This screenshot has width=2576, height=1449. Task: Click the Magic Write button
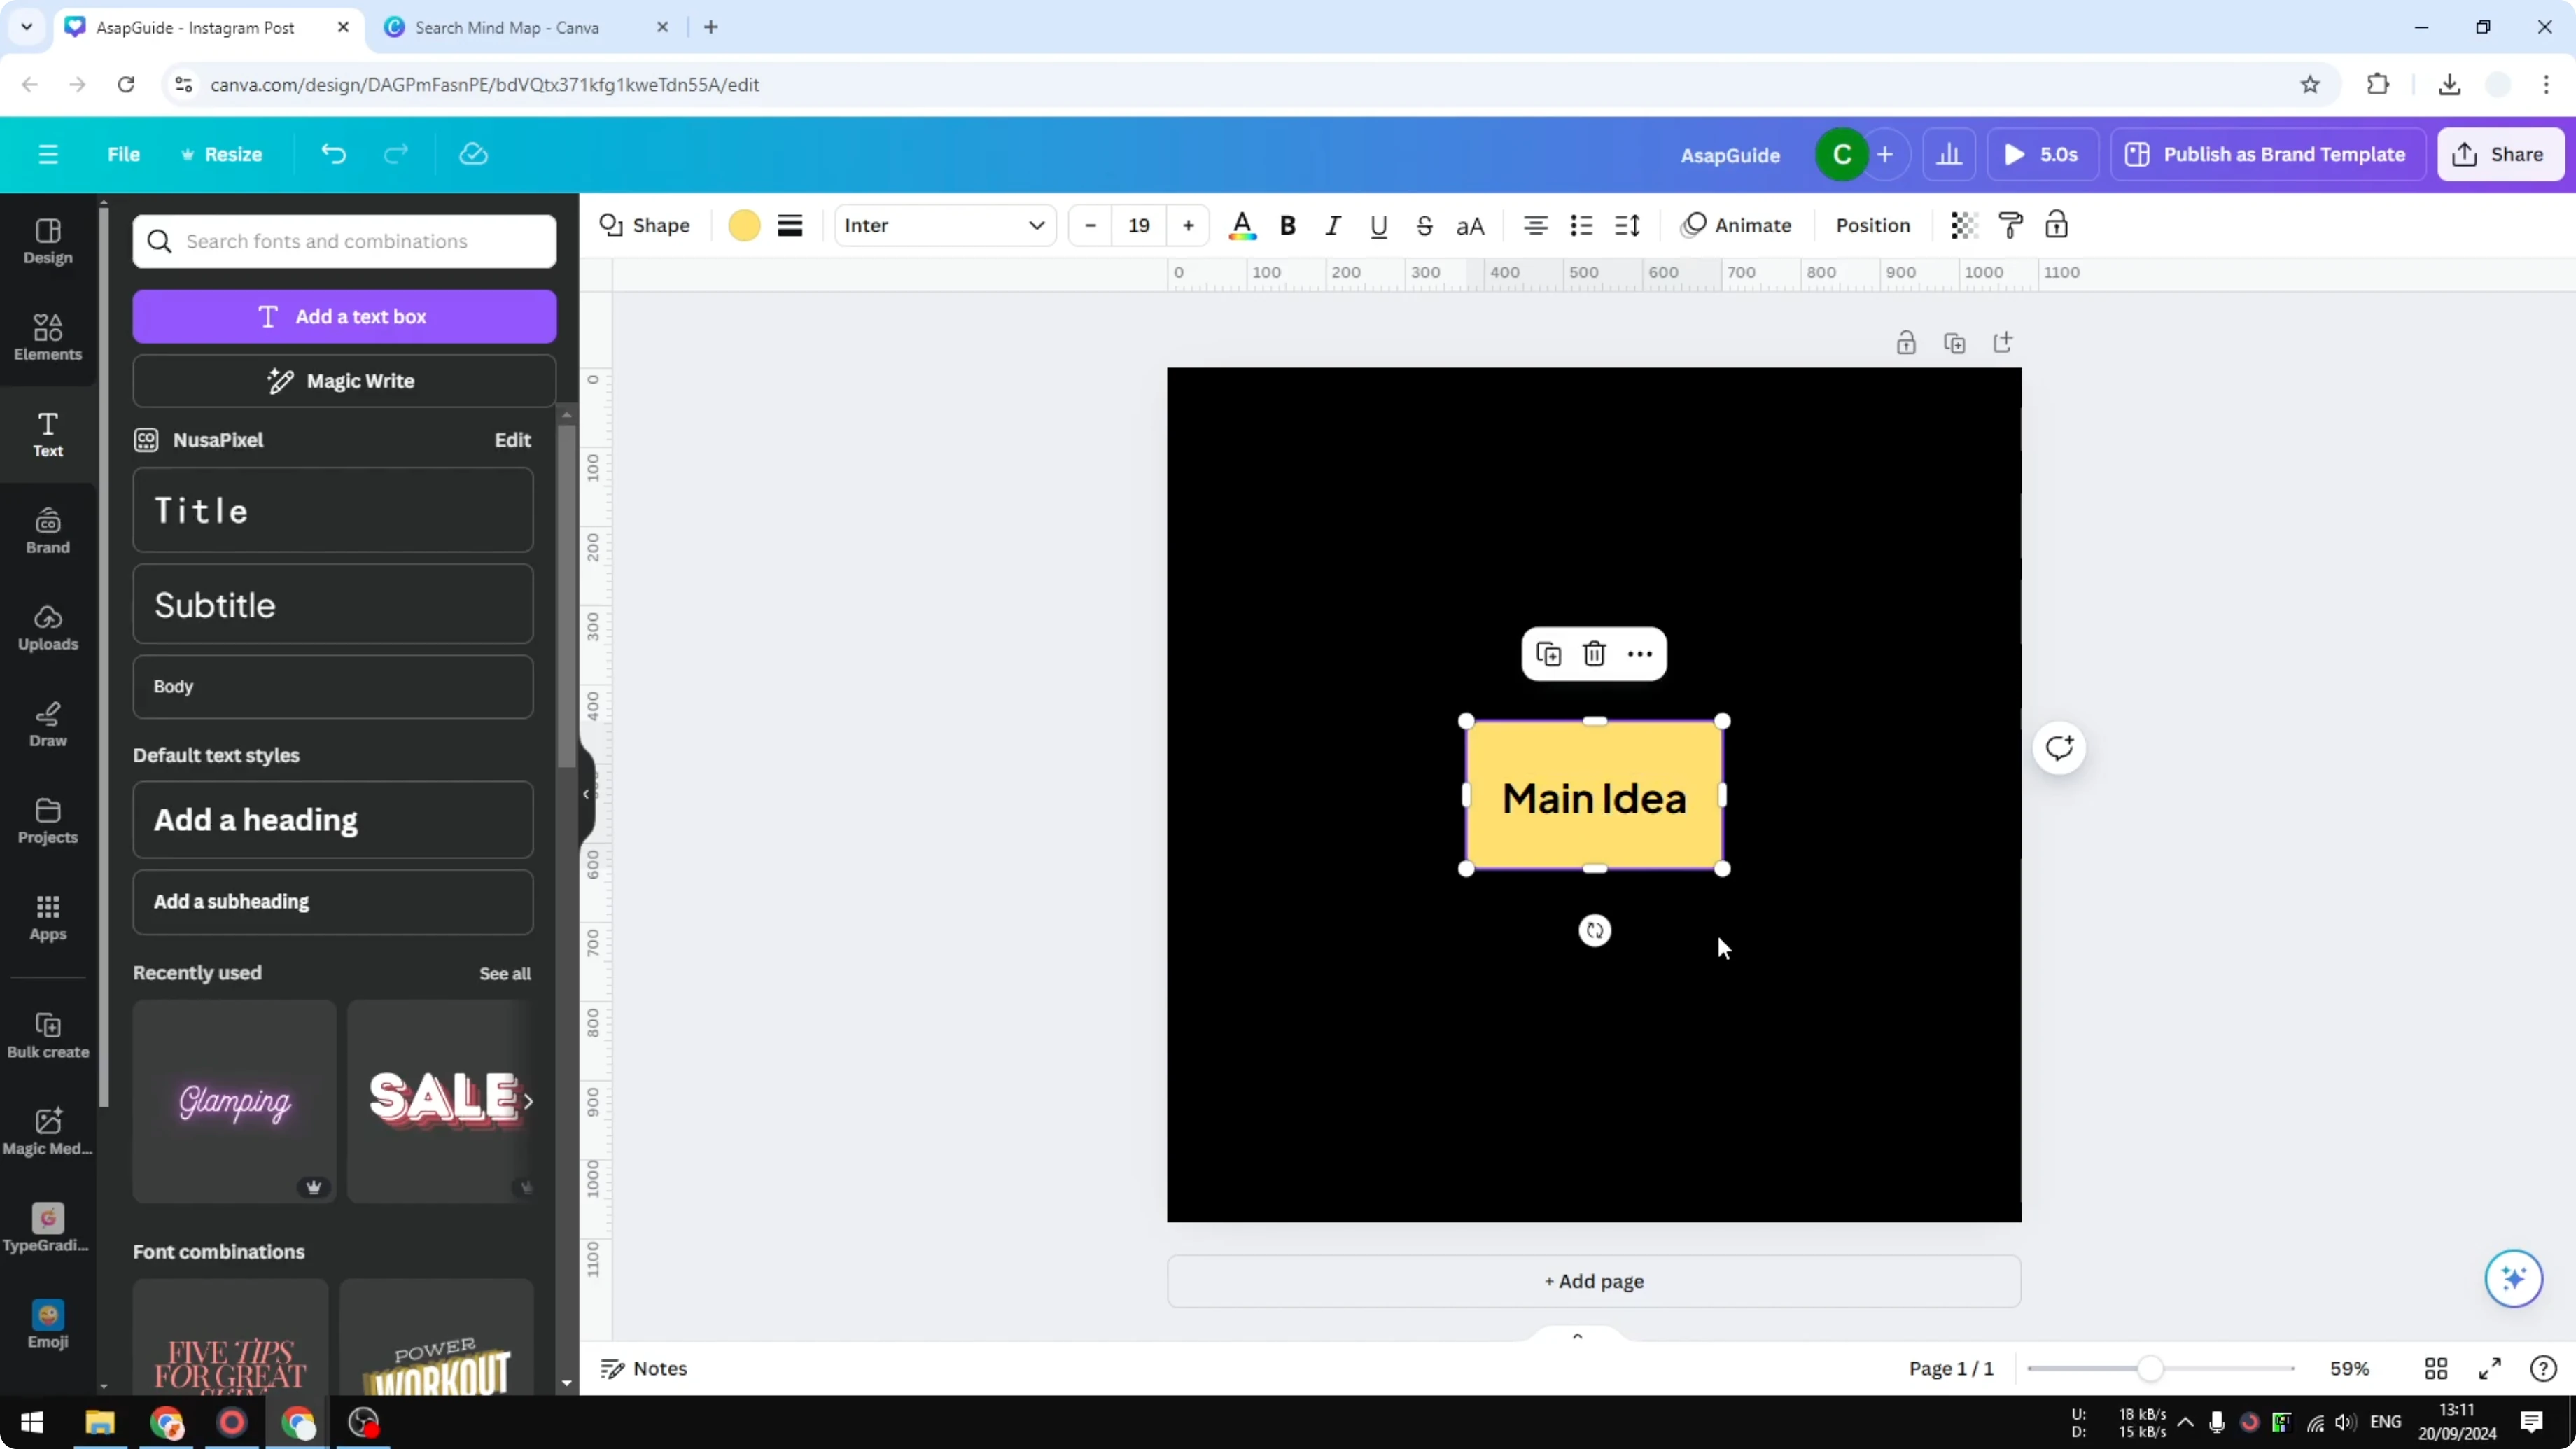(344, 381)
